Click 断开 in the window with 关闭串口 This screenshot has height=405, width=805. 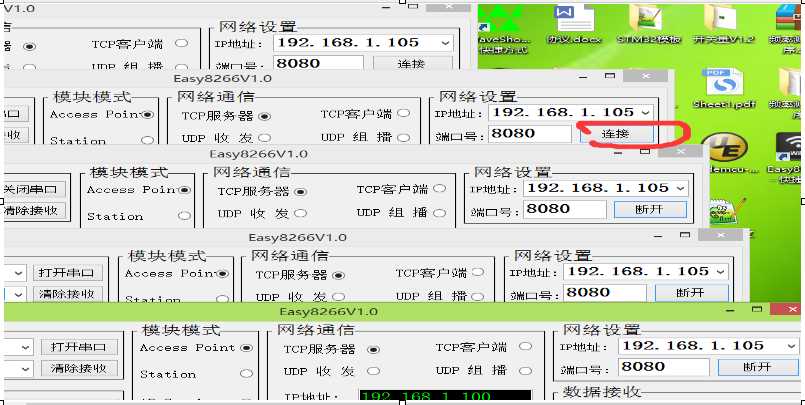649,209
